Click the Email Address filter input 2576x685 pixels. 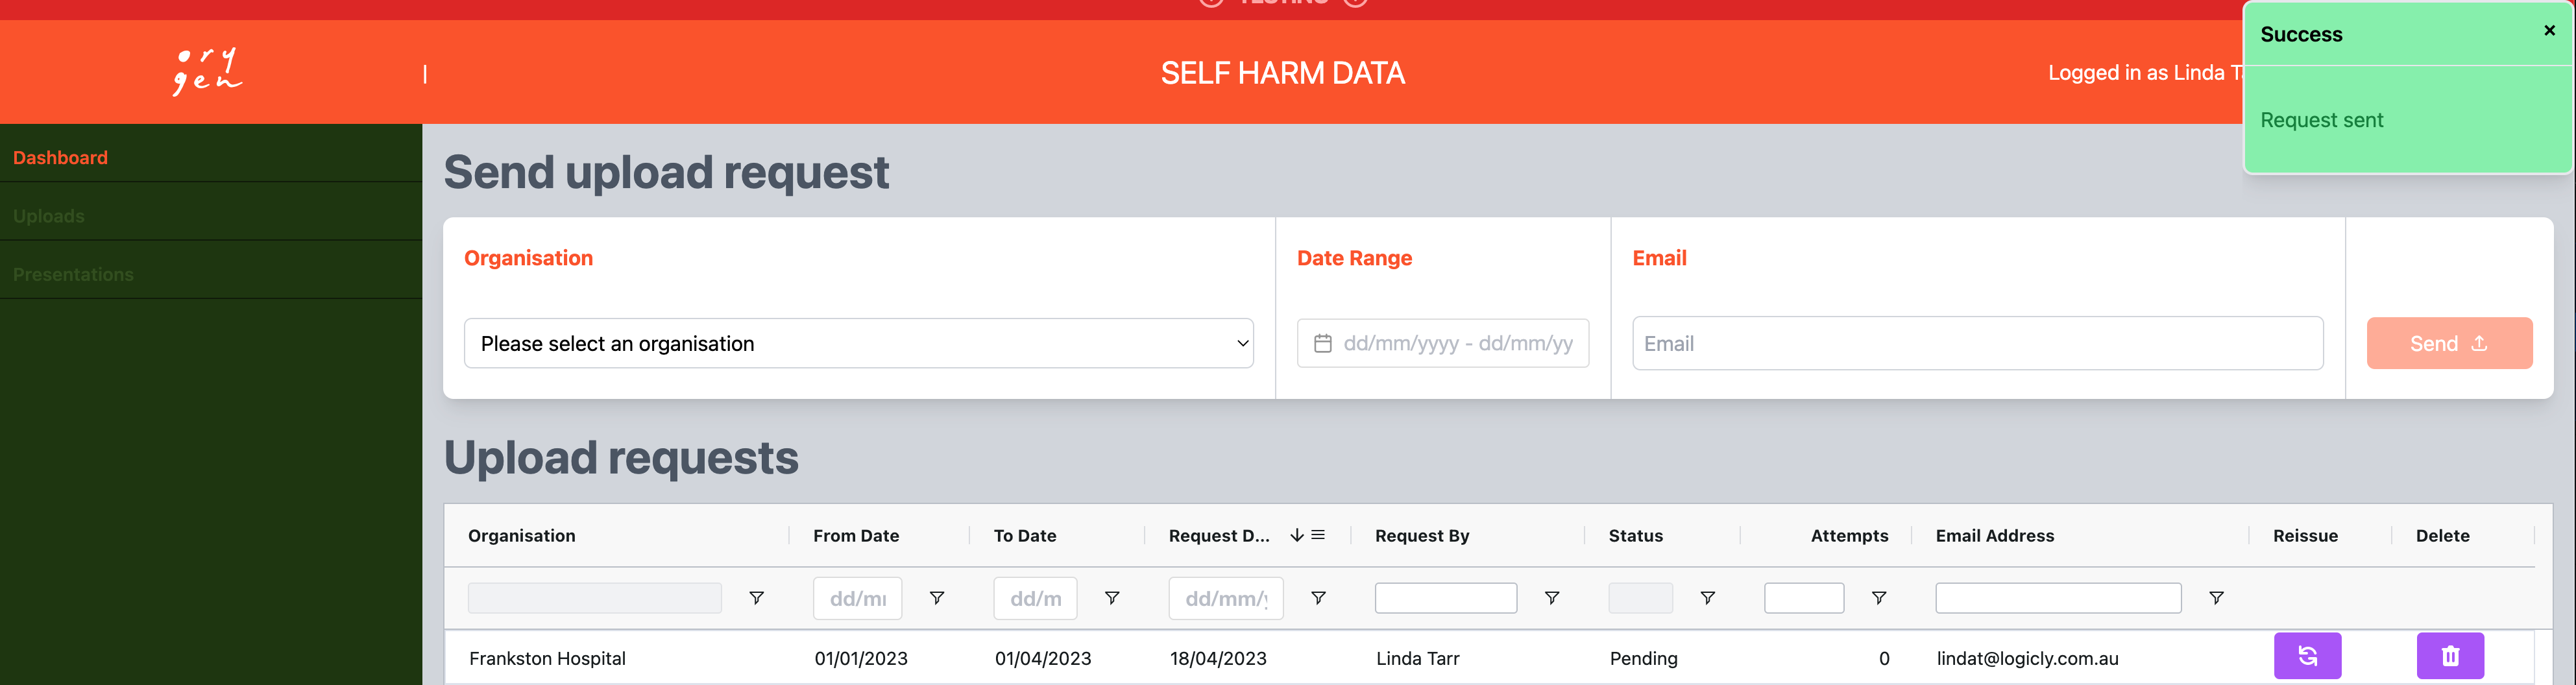[x=2058, y=598]
